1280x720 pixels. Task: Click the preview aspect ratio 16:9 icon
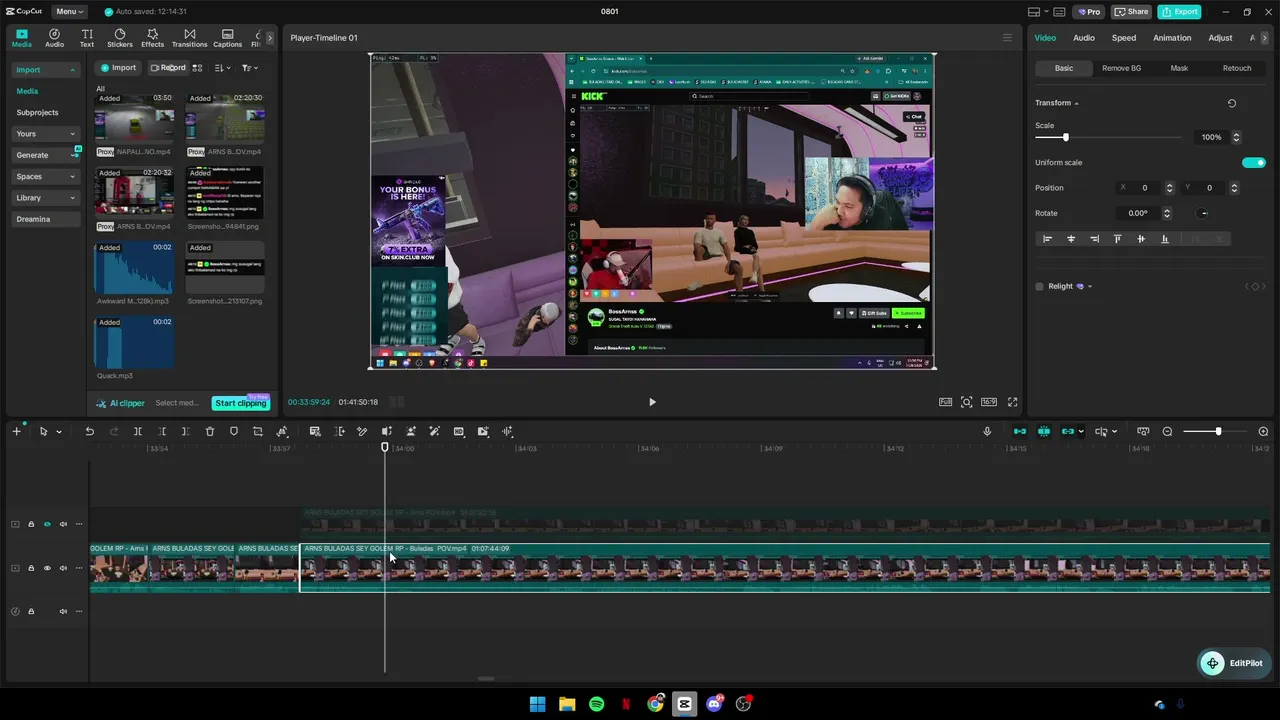point(988,402)
